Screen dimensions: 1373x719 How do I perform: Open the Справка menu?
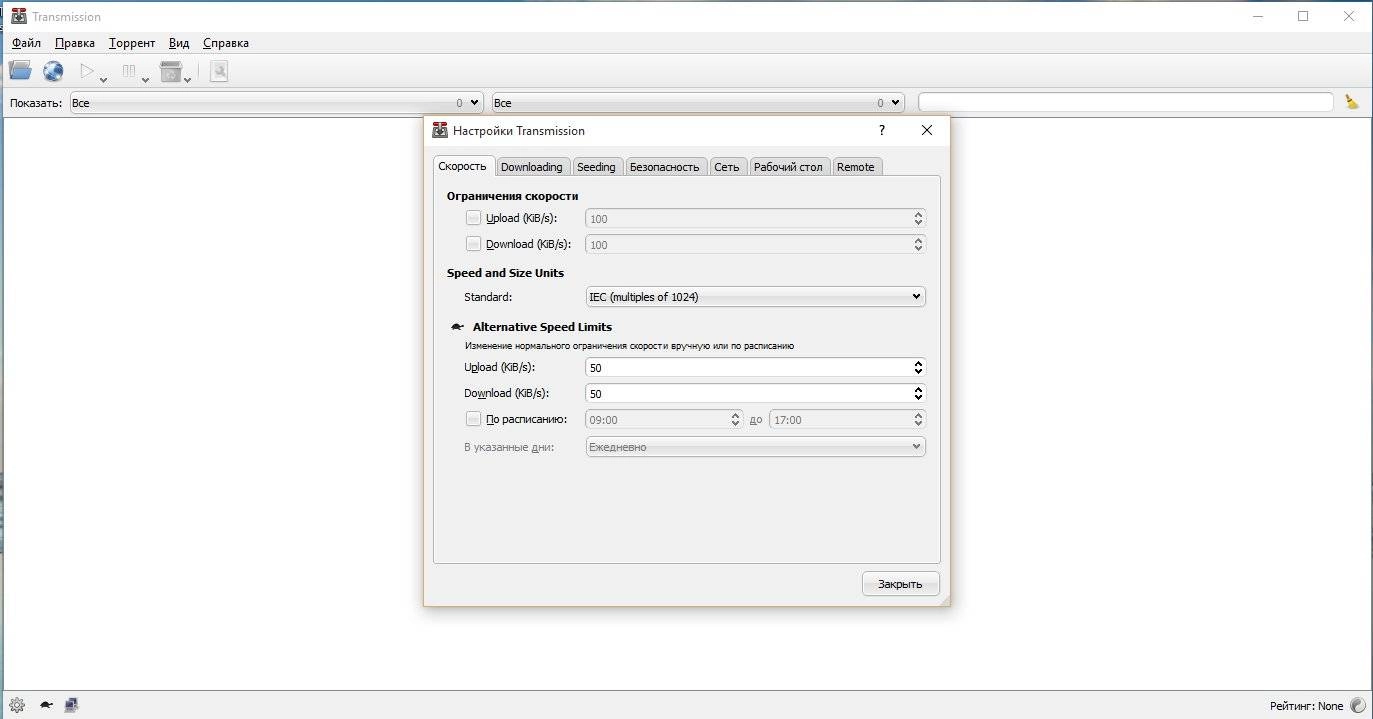(226, 43)
